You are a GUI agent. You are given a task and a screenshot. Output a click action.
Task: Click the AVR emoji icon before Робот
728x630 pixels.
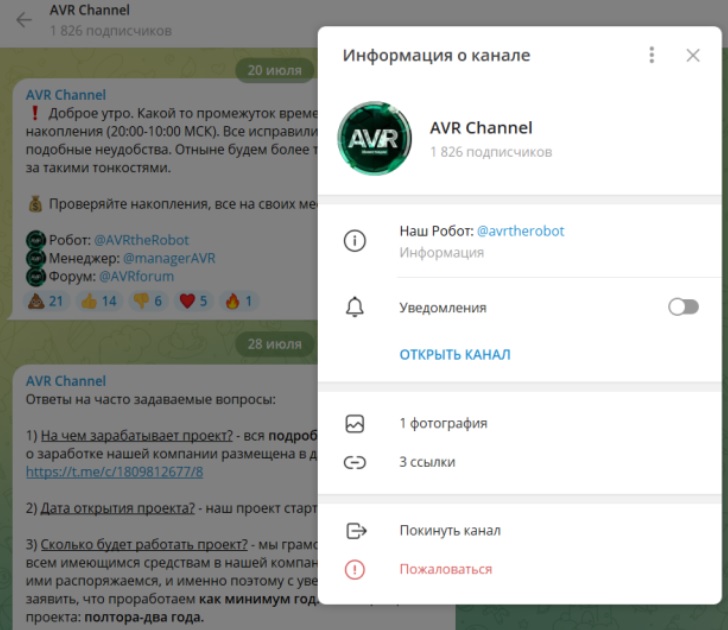36,240
